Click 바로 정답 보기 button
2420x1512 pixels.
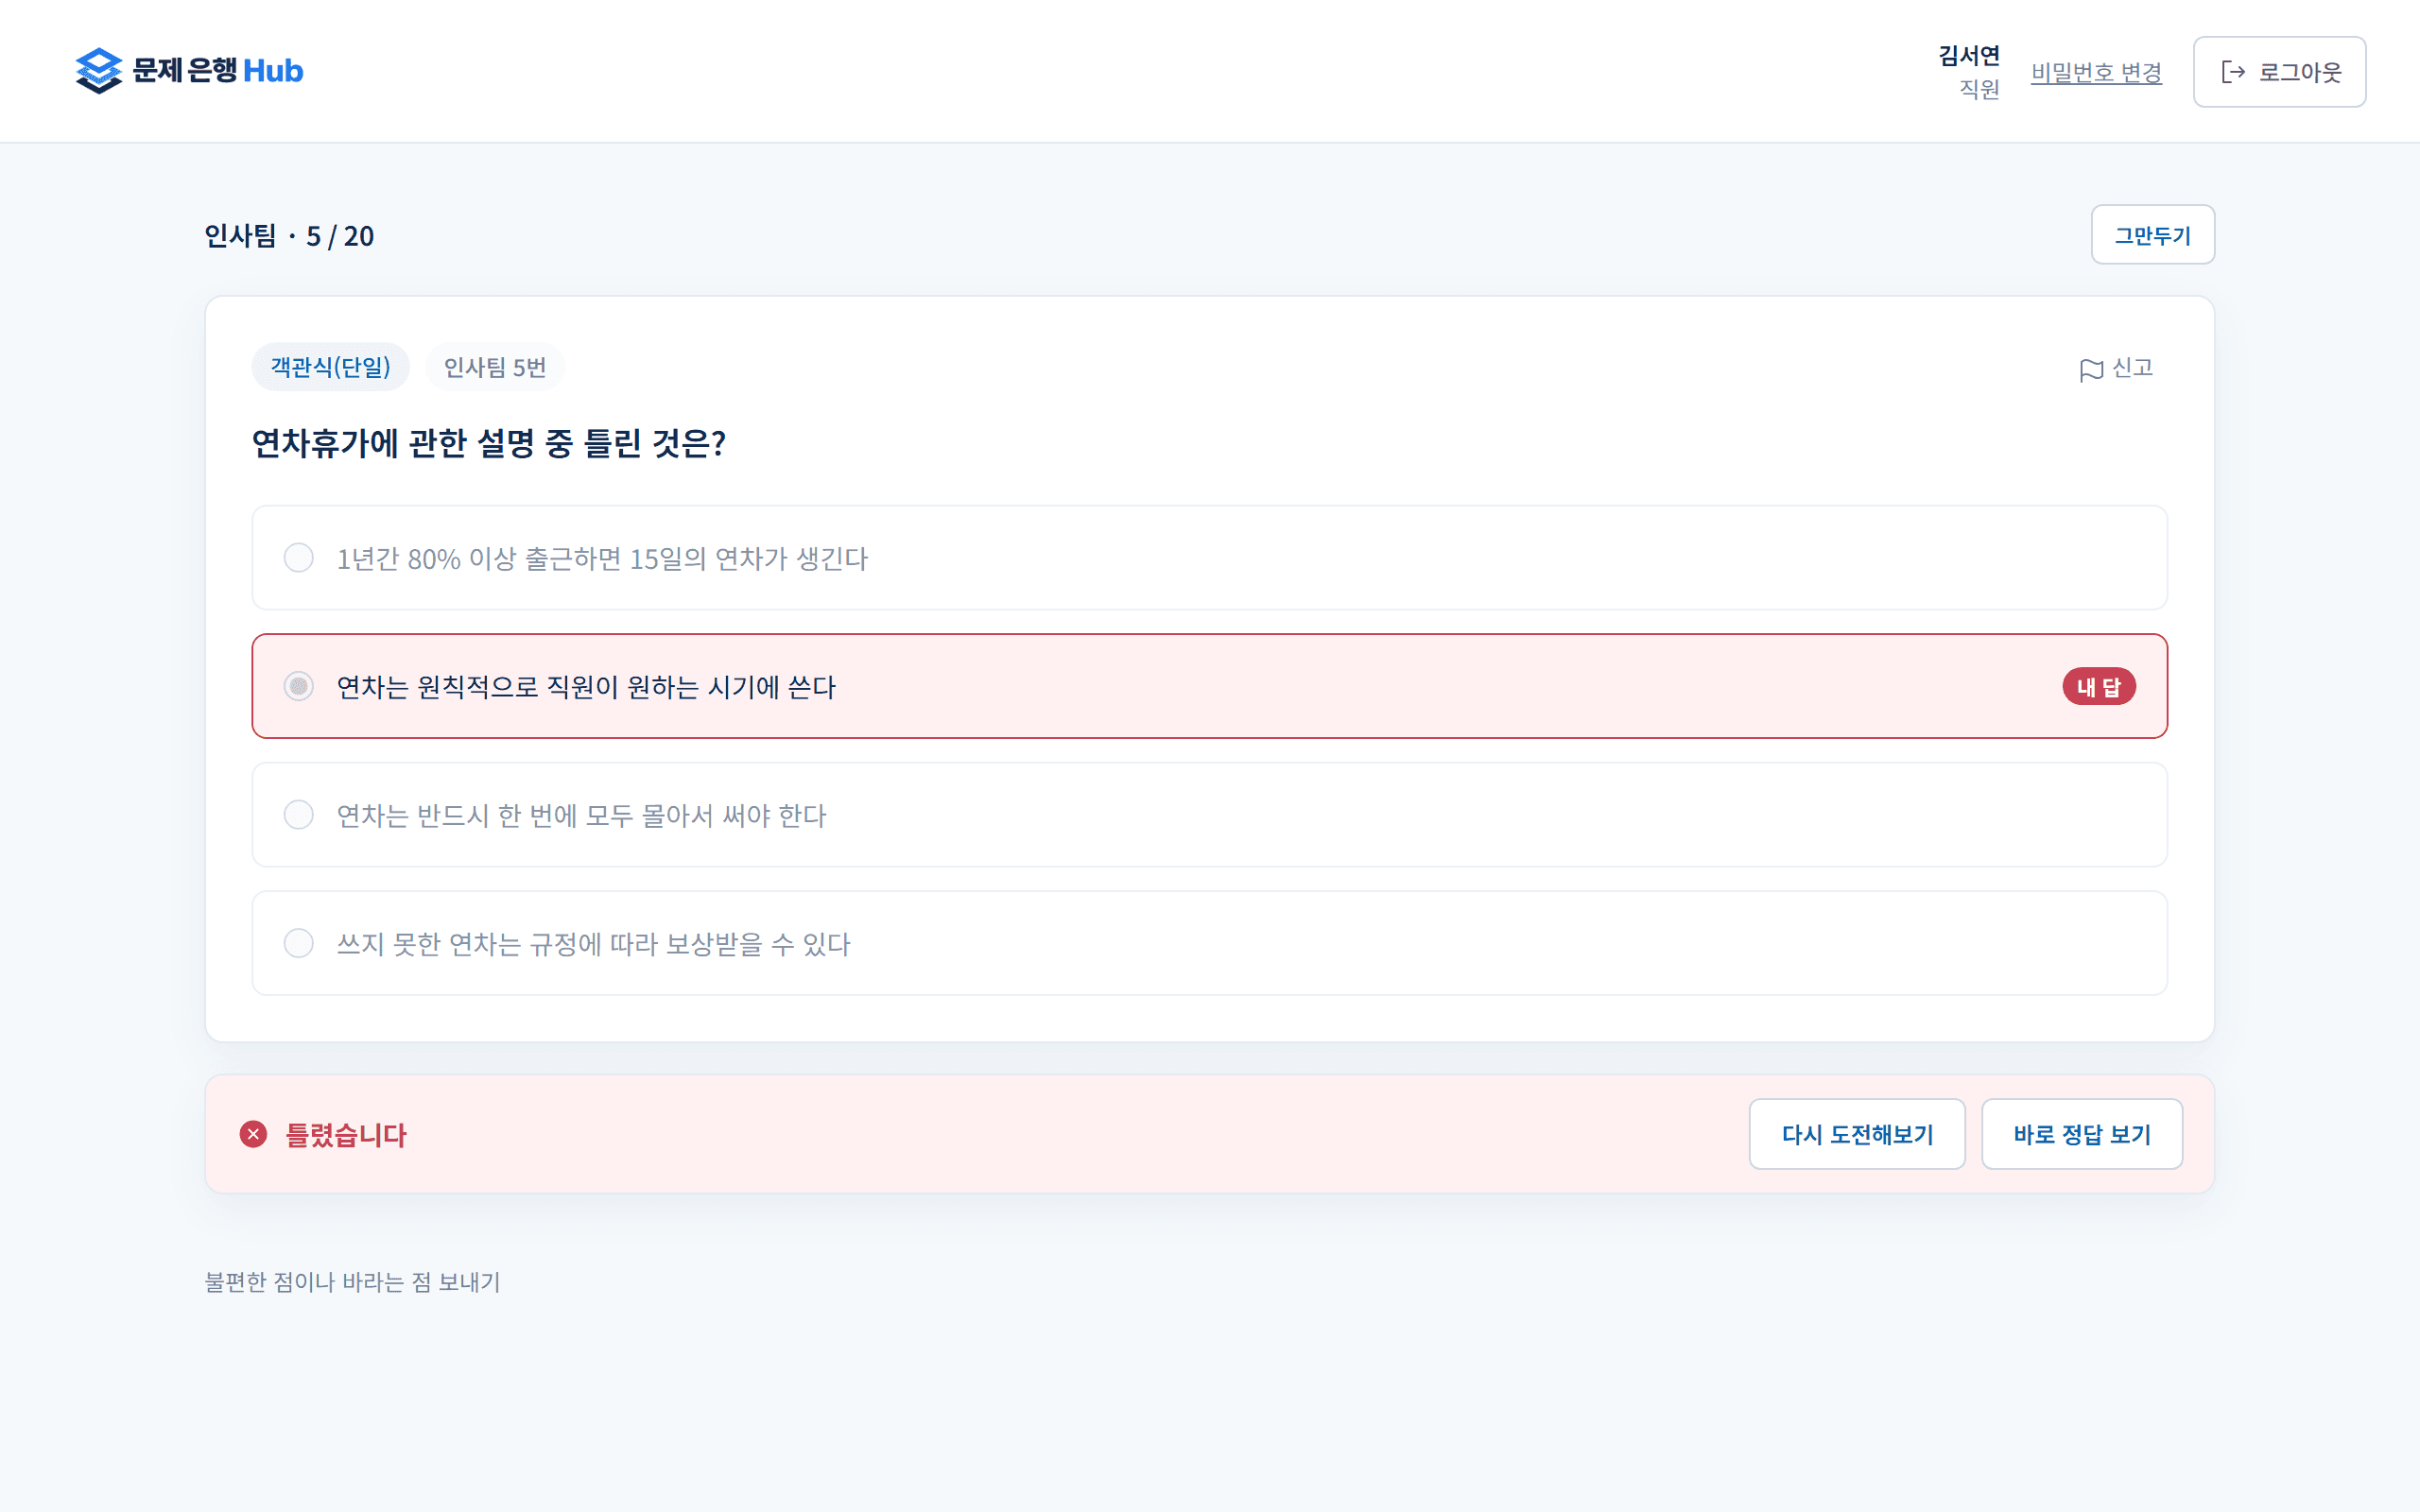click(2082, 1134)
